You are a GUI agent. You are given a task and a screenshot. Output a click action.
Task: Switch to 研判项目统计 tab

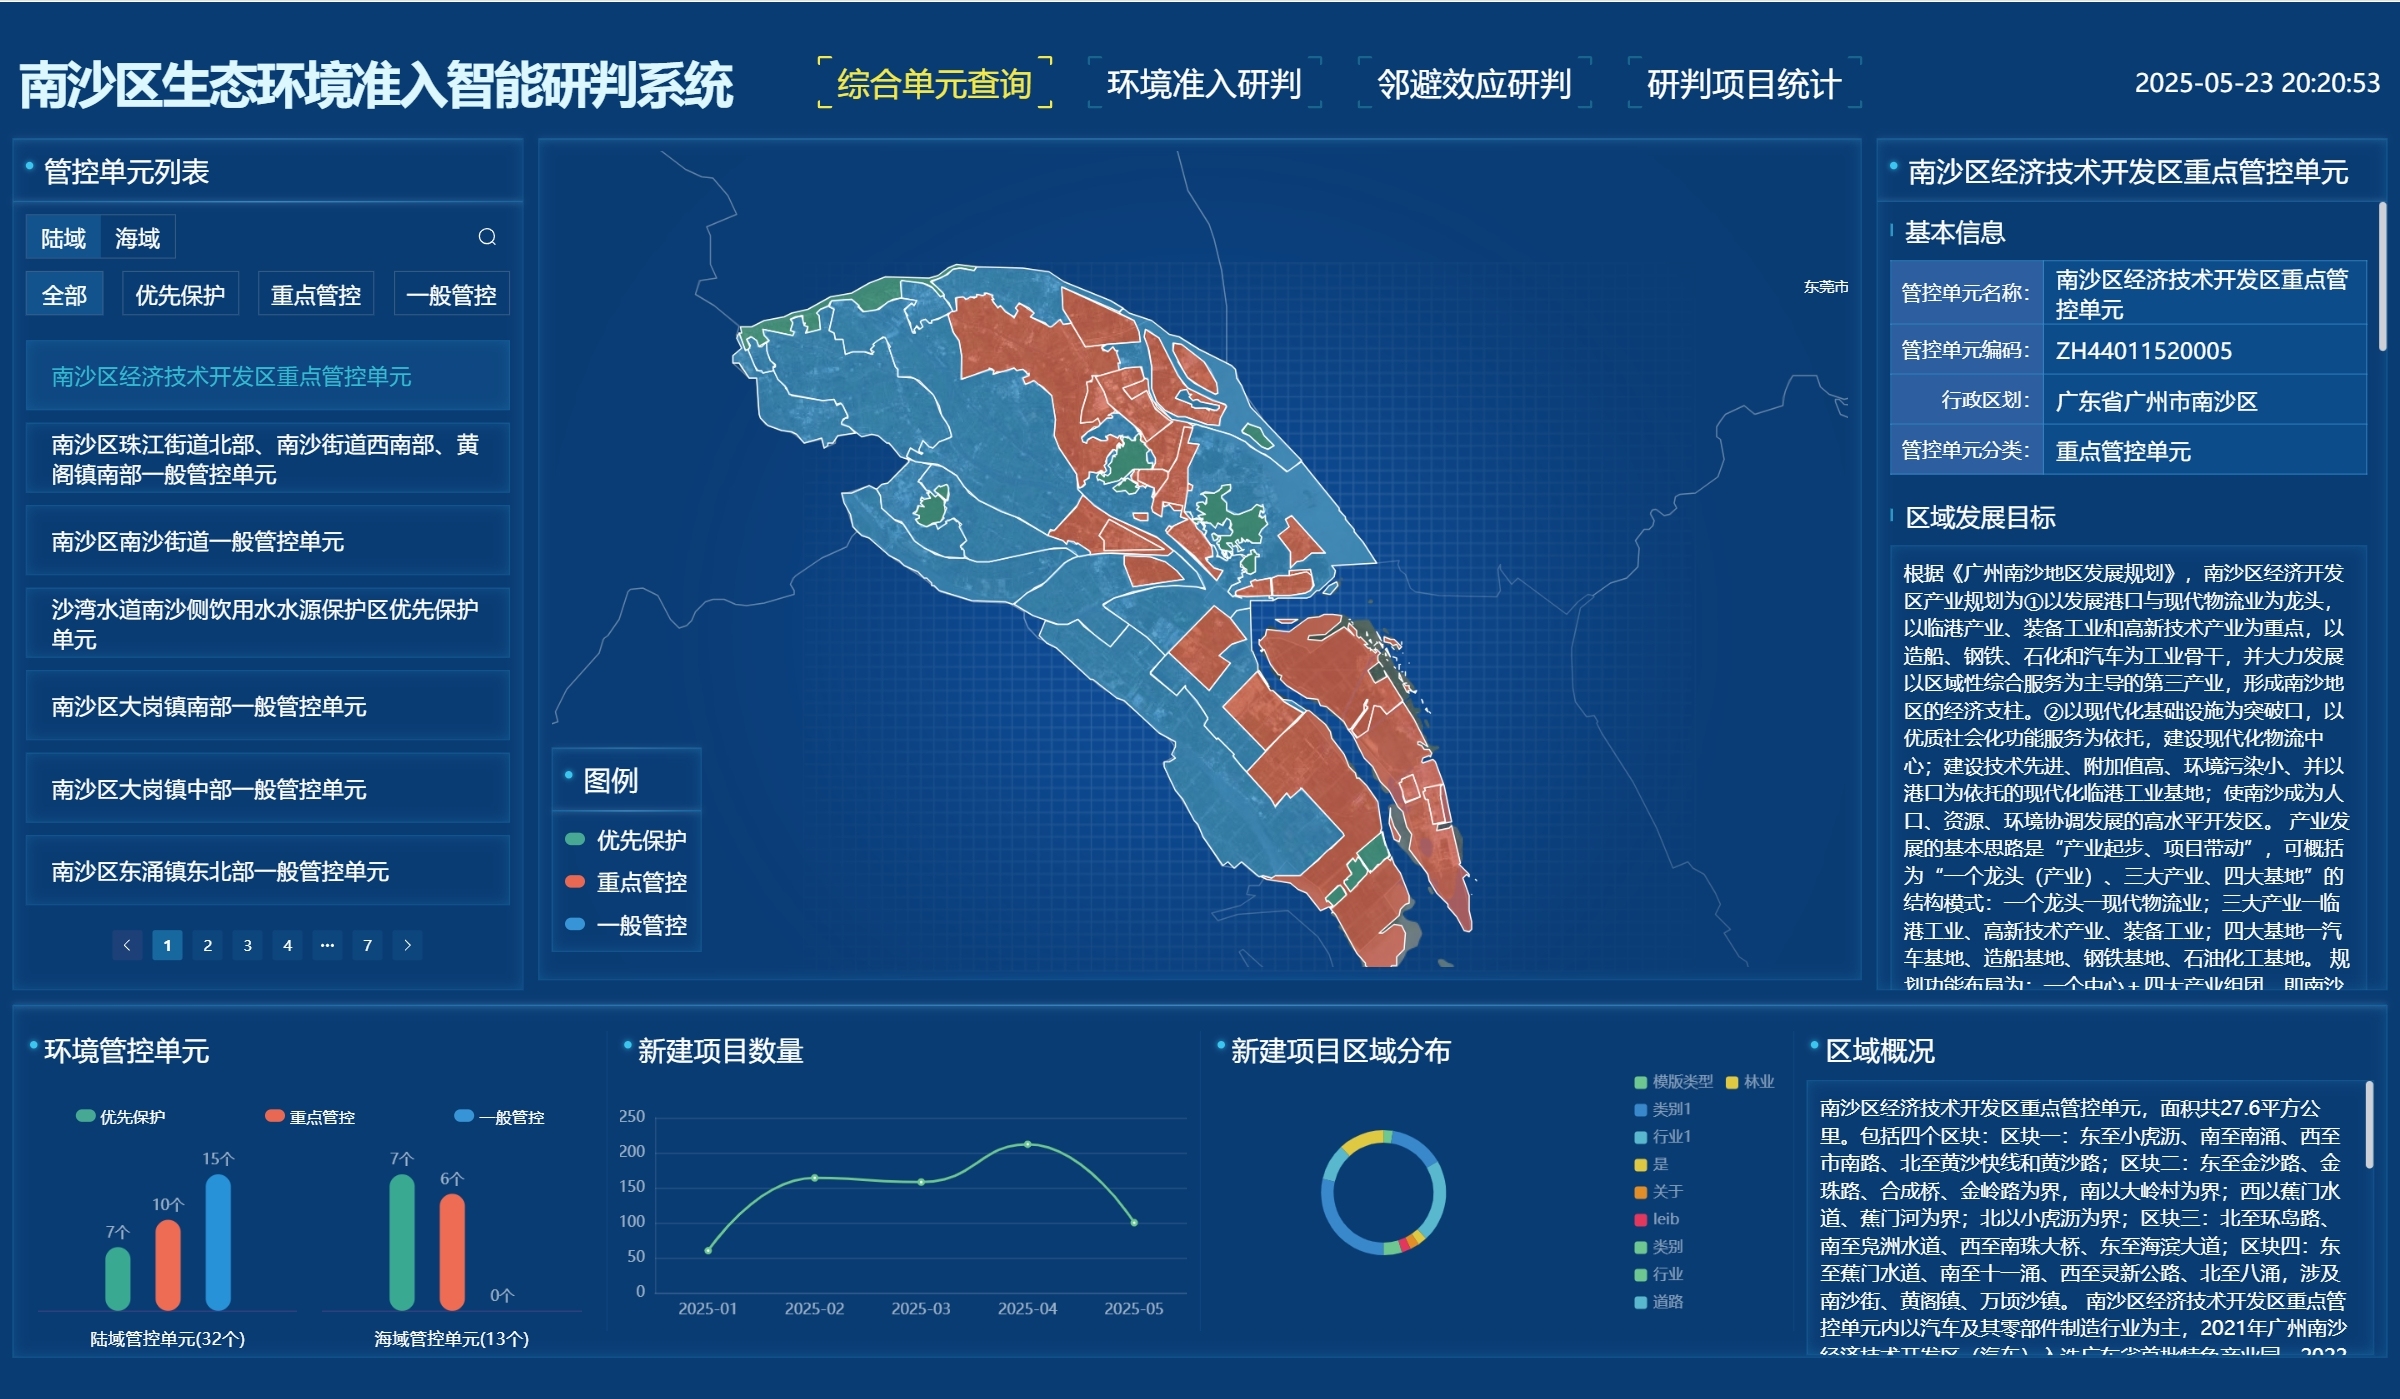point(1743,84)
